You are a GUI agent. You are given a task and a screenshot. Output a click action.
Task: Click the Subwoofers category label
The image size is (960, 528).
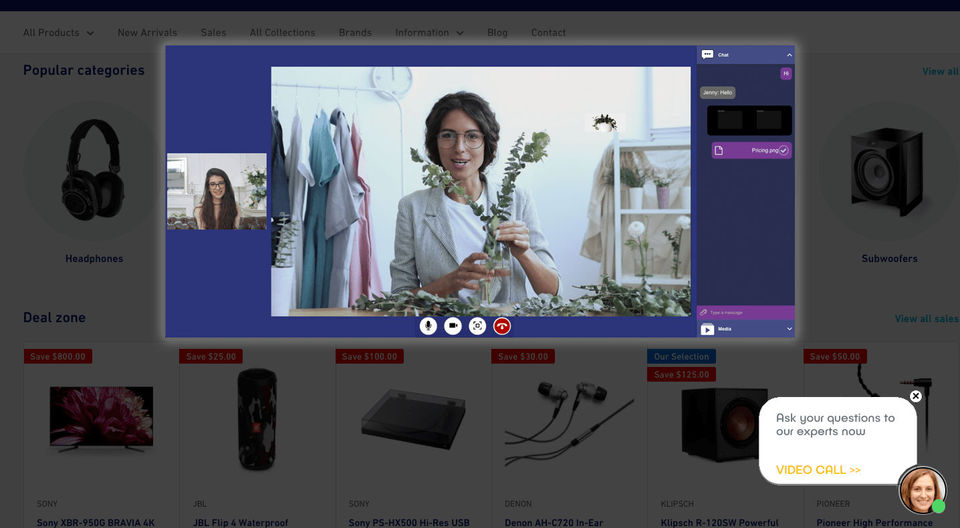[889, 258]
